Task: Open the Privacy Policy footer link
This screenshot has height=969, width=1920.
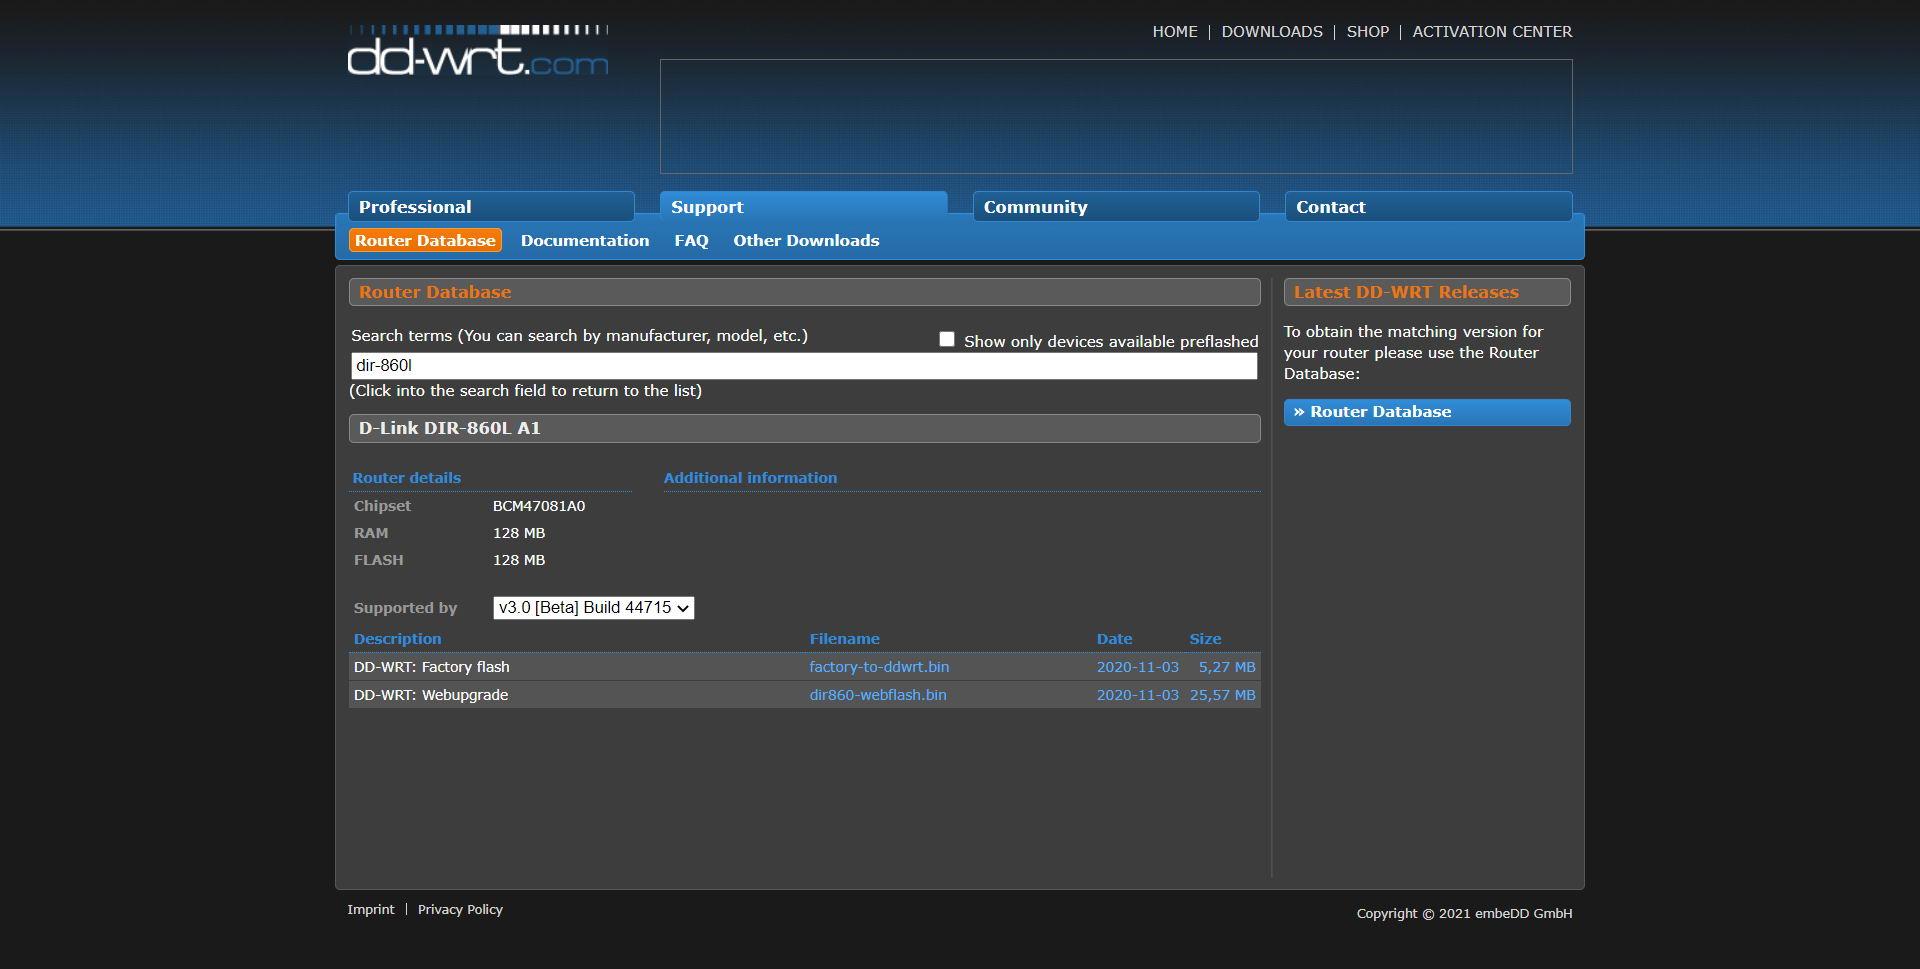Action: click(460, 910)
